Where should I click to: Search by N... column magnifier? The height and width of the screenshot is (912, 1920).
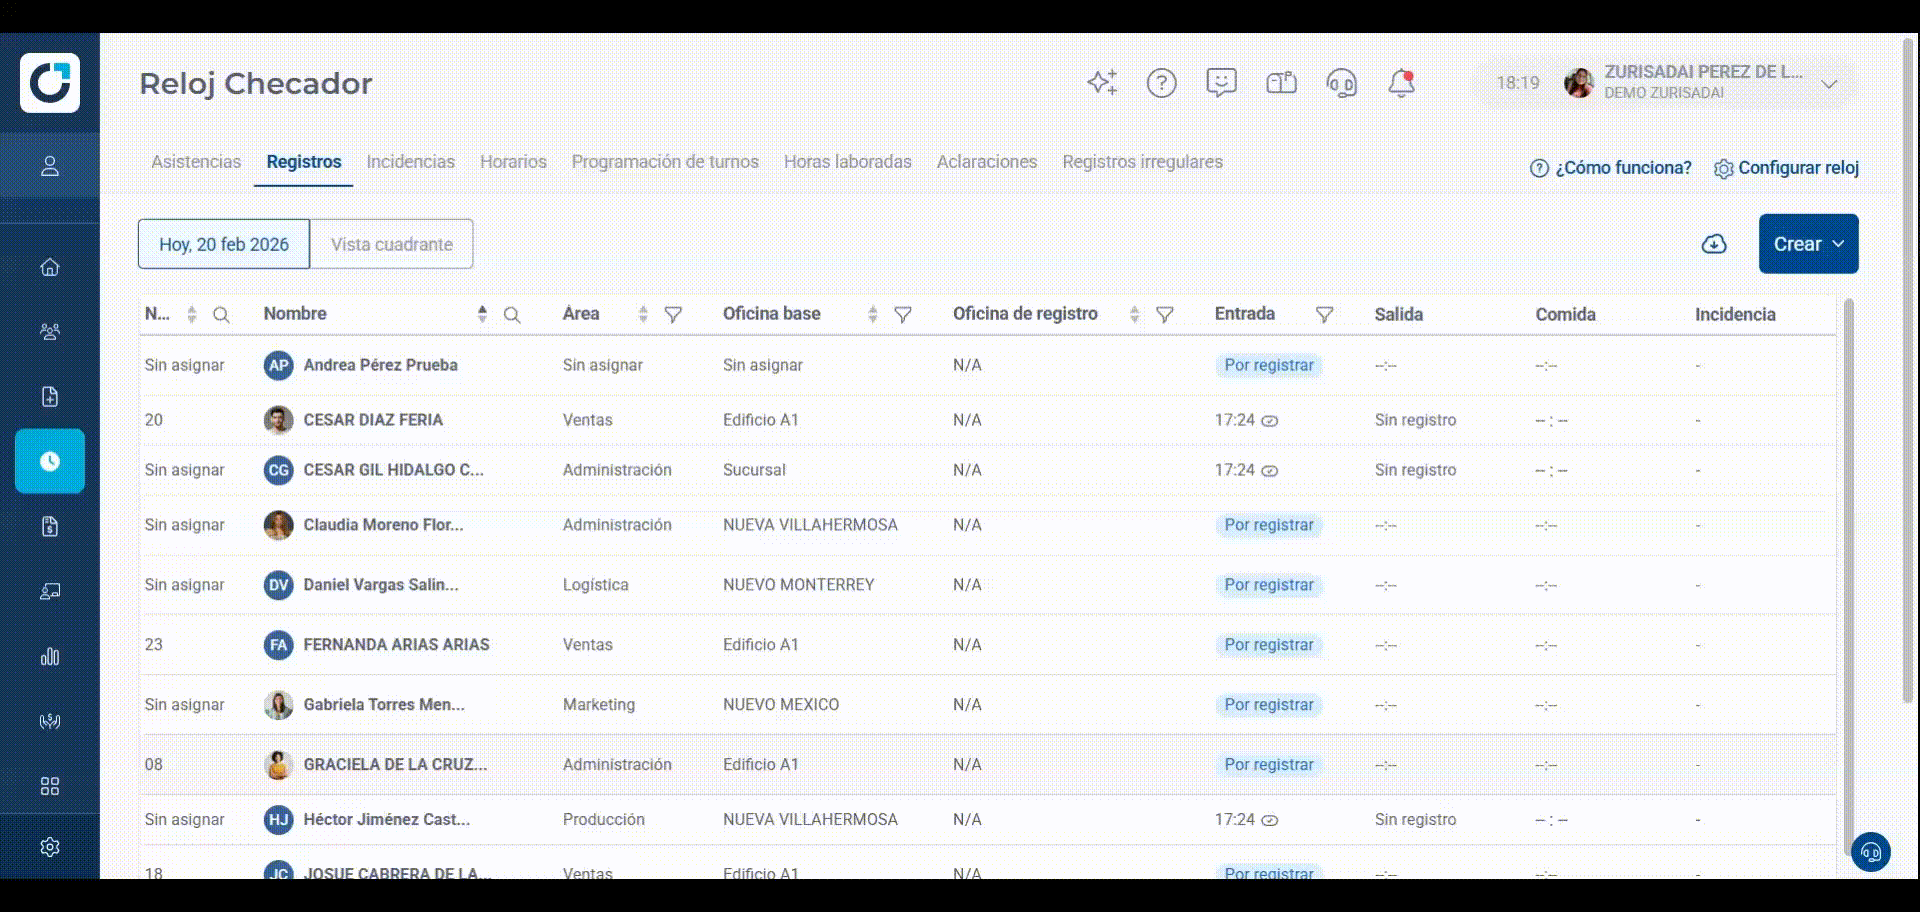pos(221,315)
